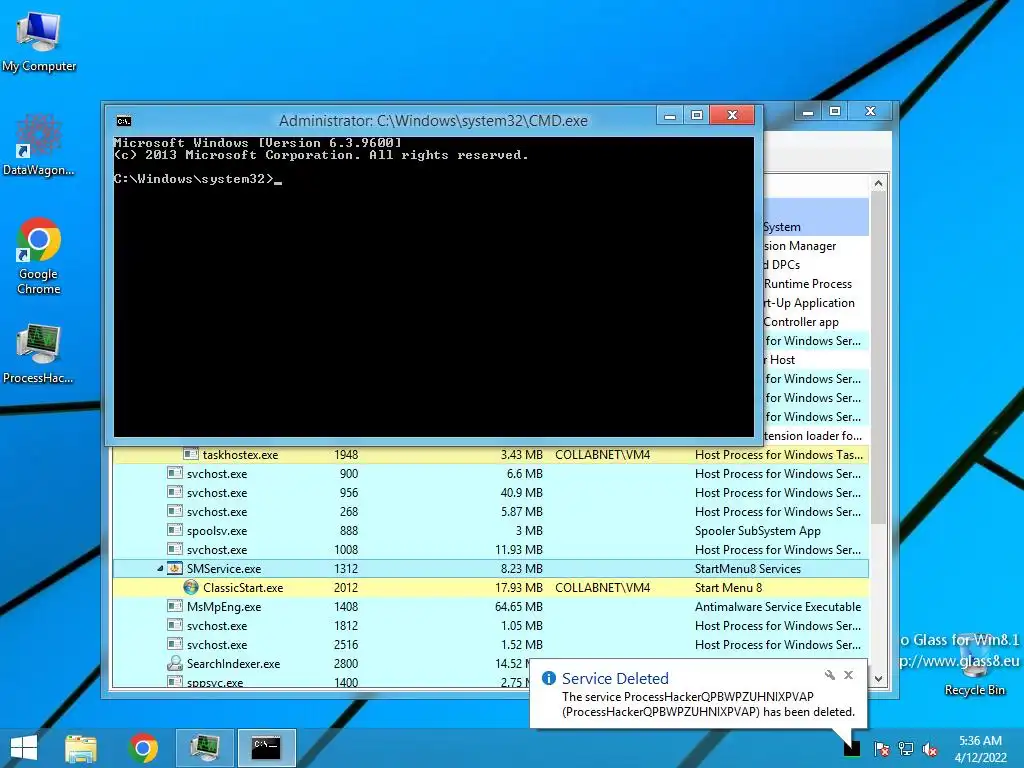Click the 40.9 MB memory value
Image resolution: width=1024 pixels, height=768 pixels.
click(521, 492)
